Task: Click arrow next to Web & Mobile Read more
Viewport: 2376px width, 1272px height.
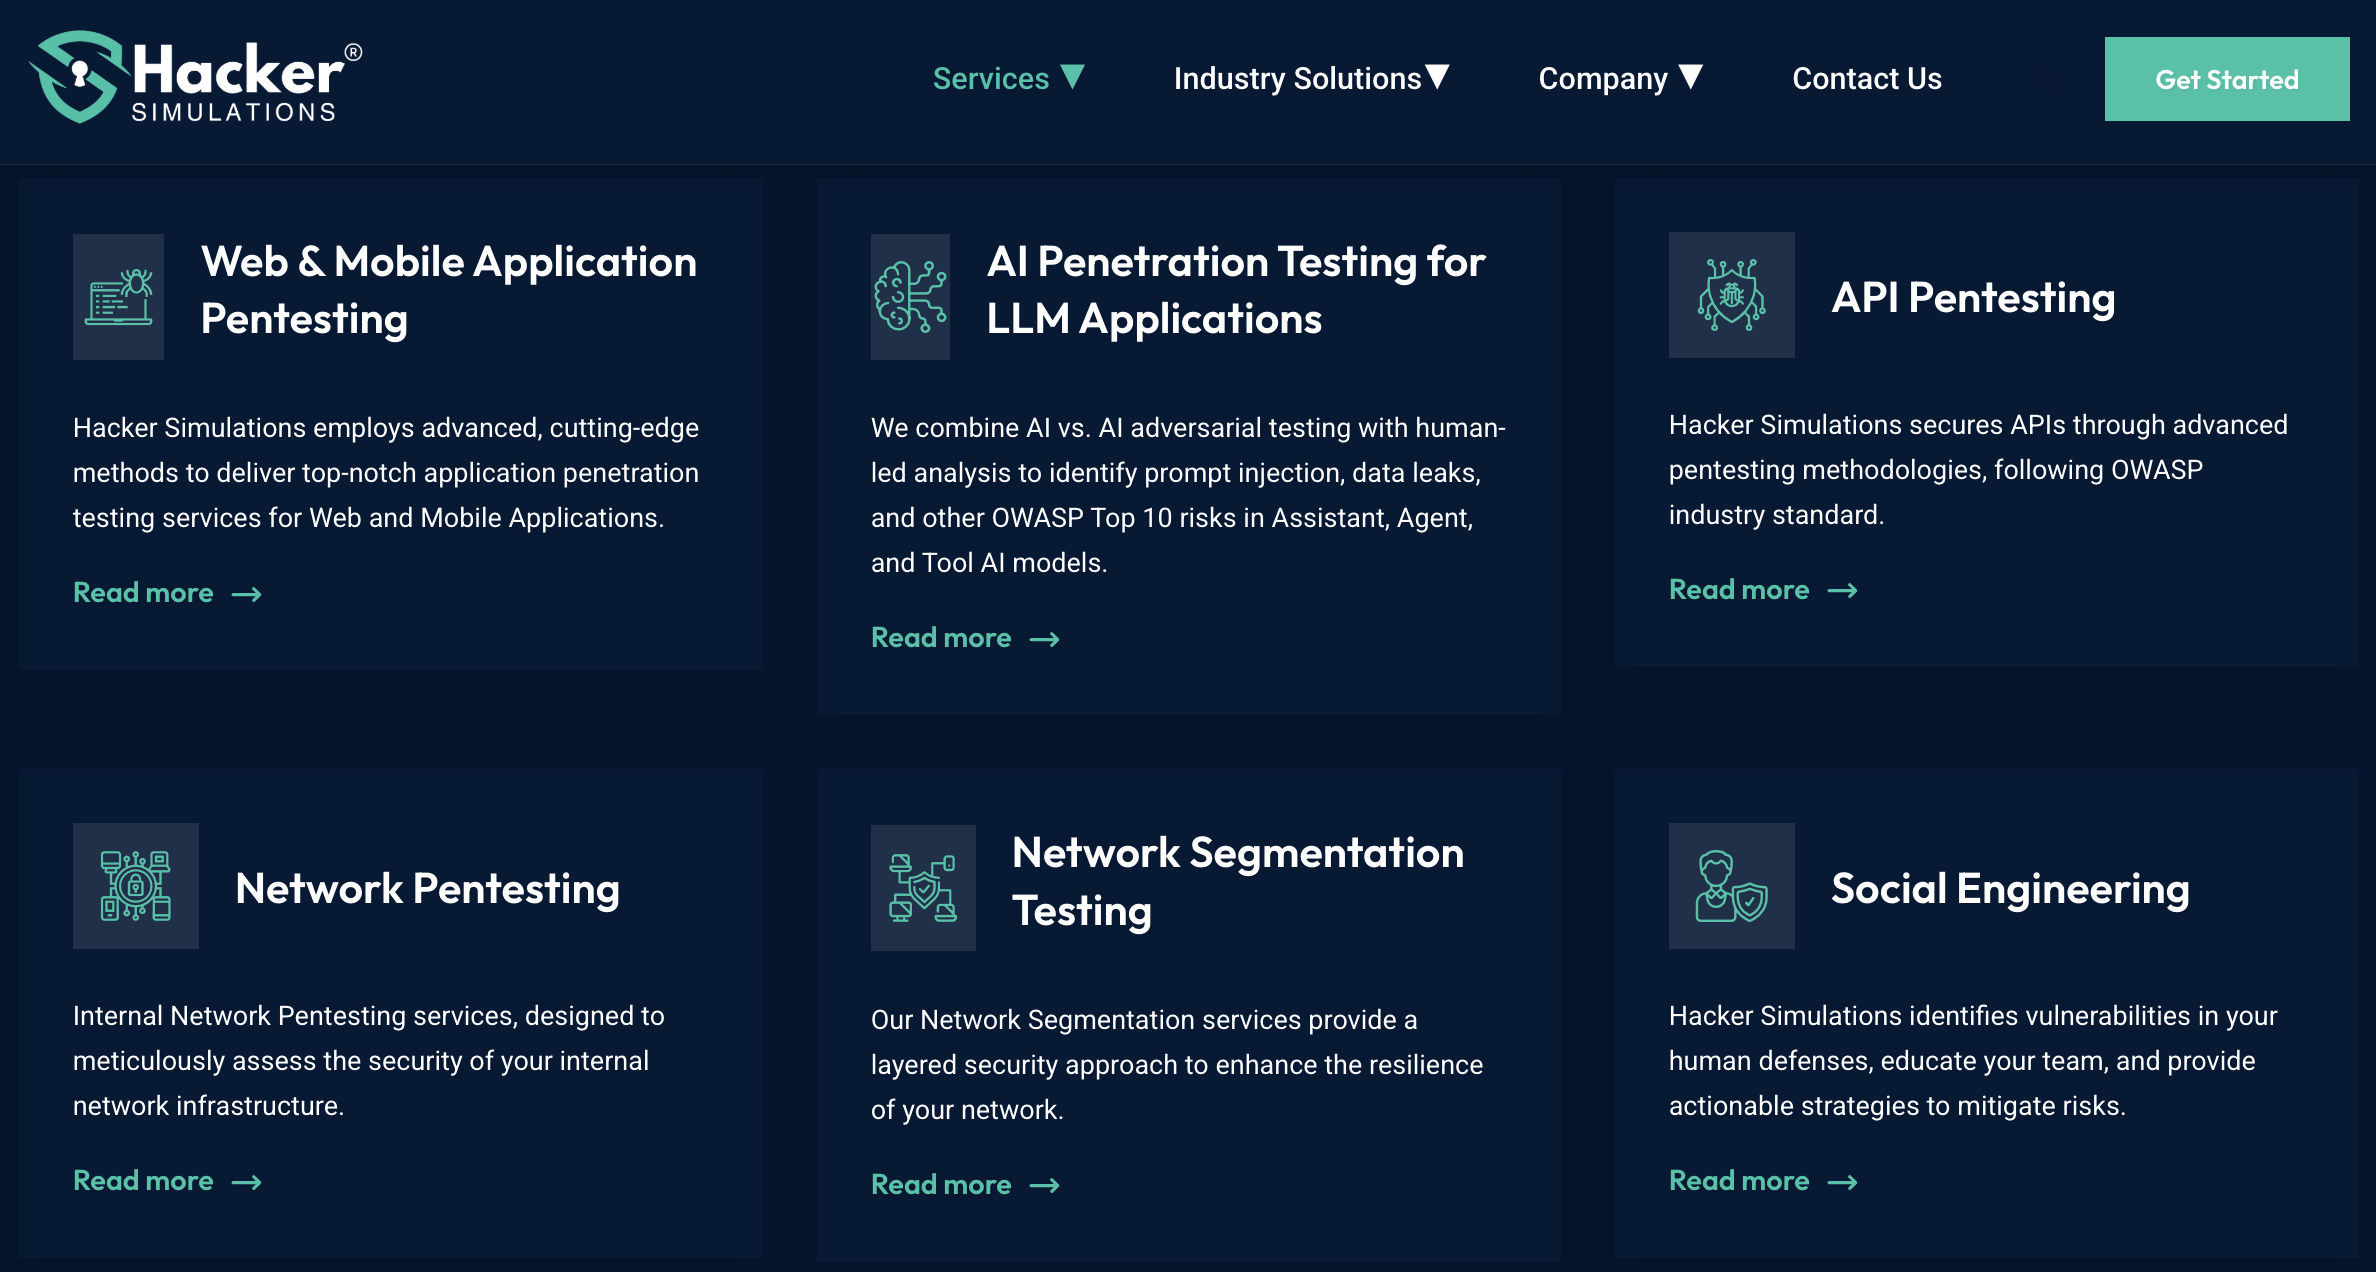Action: pyautogui.click(x=246, y=594)
